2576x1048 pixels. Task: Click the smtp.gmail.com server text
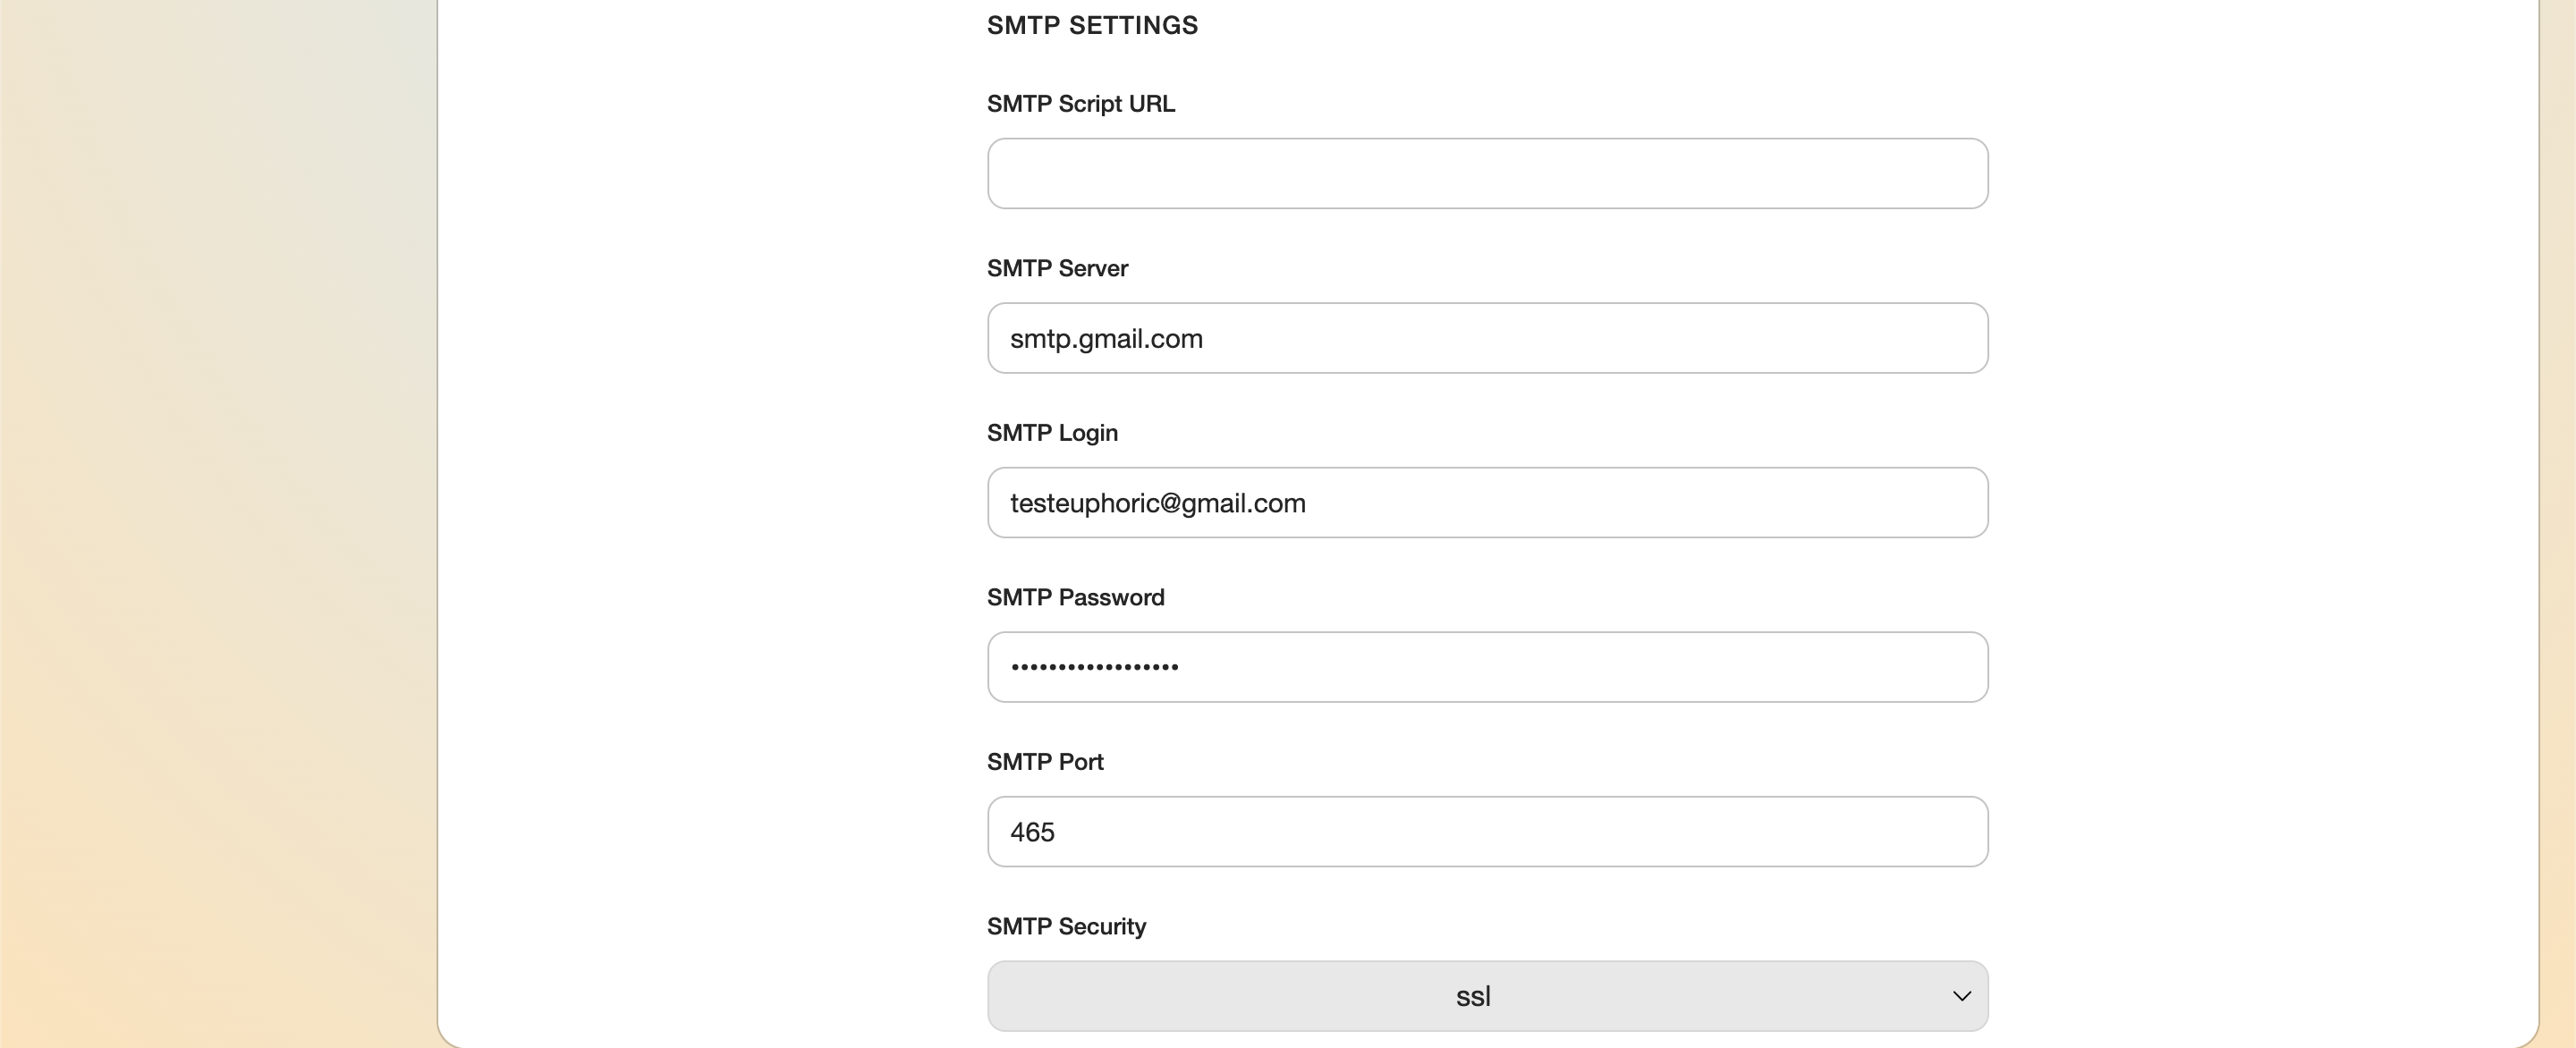pos(1106,339)
